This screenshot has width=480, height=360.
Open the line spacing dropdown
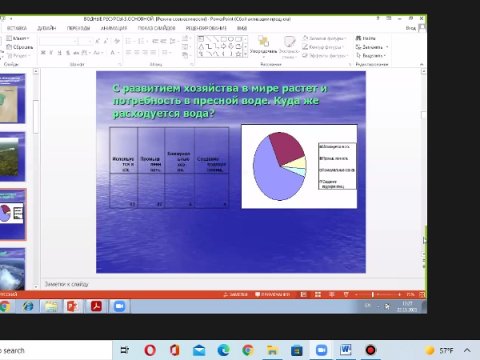[173, 41]
